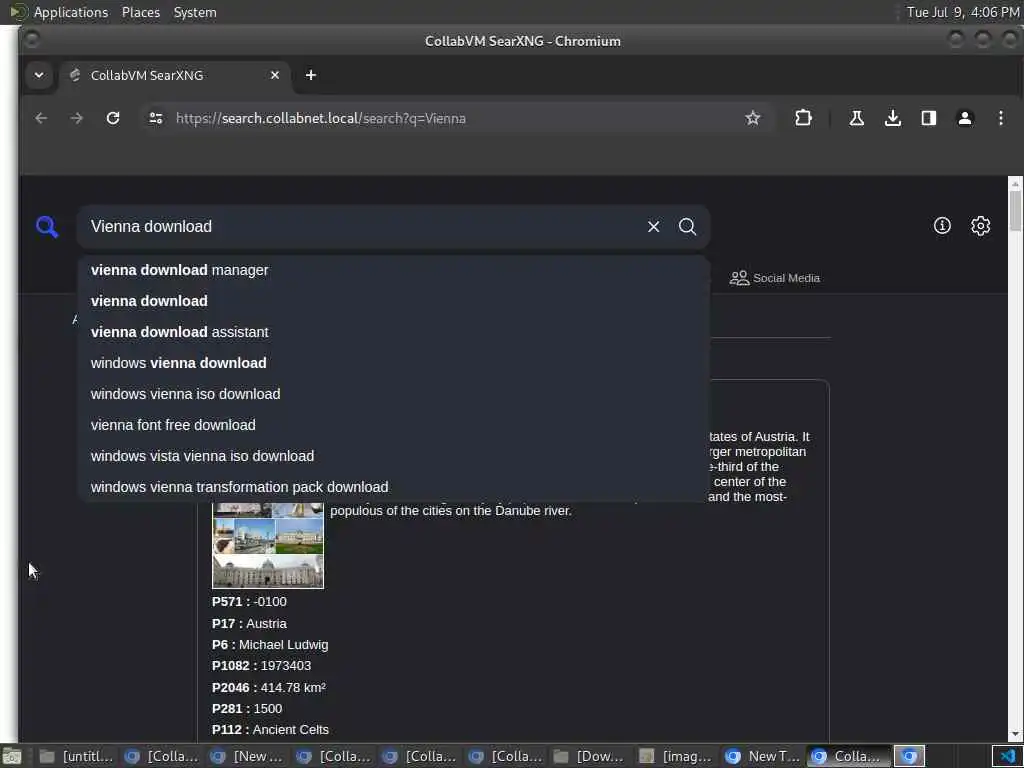Click the show desktop icon in taskbar
The image size is (1024, 768).
(12, 757)
